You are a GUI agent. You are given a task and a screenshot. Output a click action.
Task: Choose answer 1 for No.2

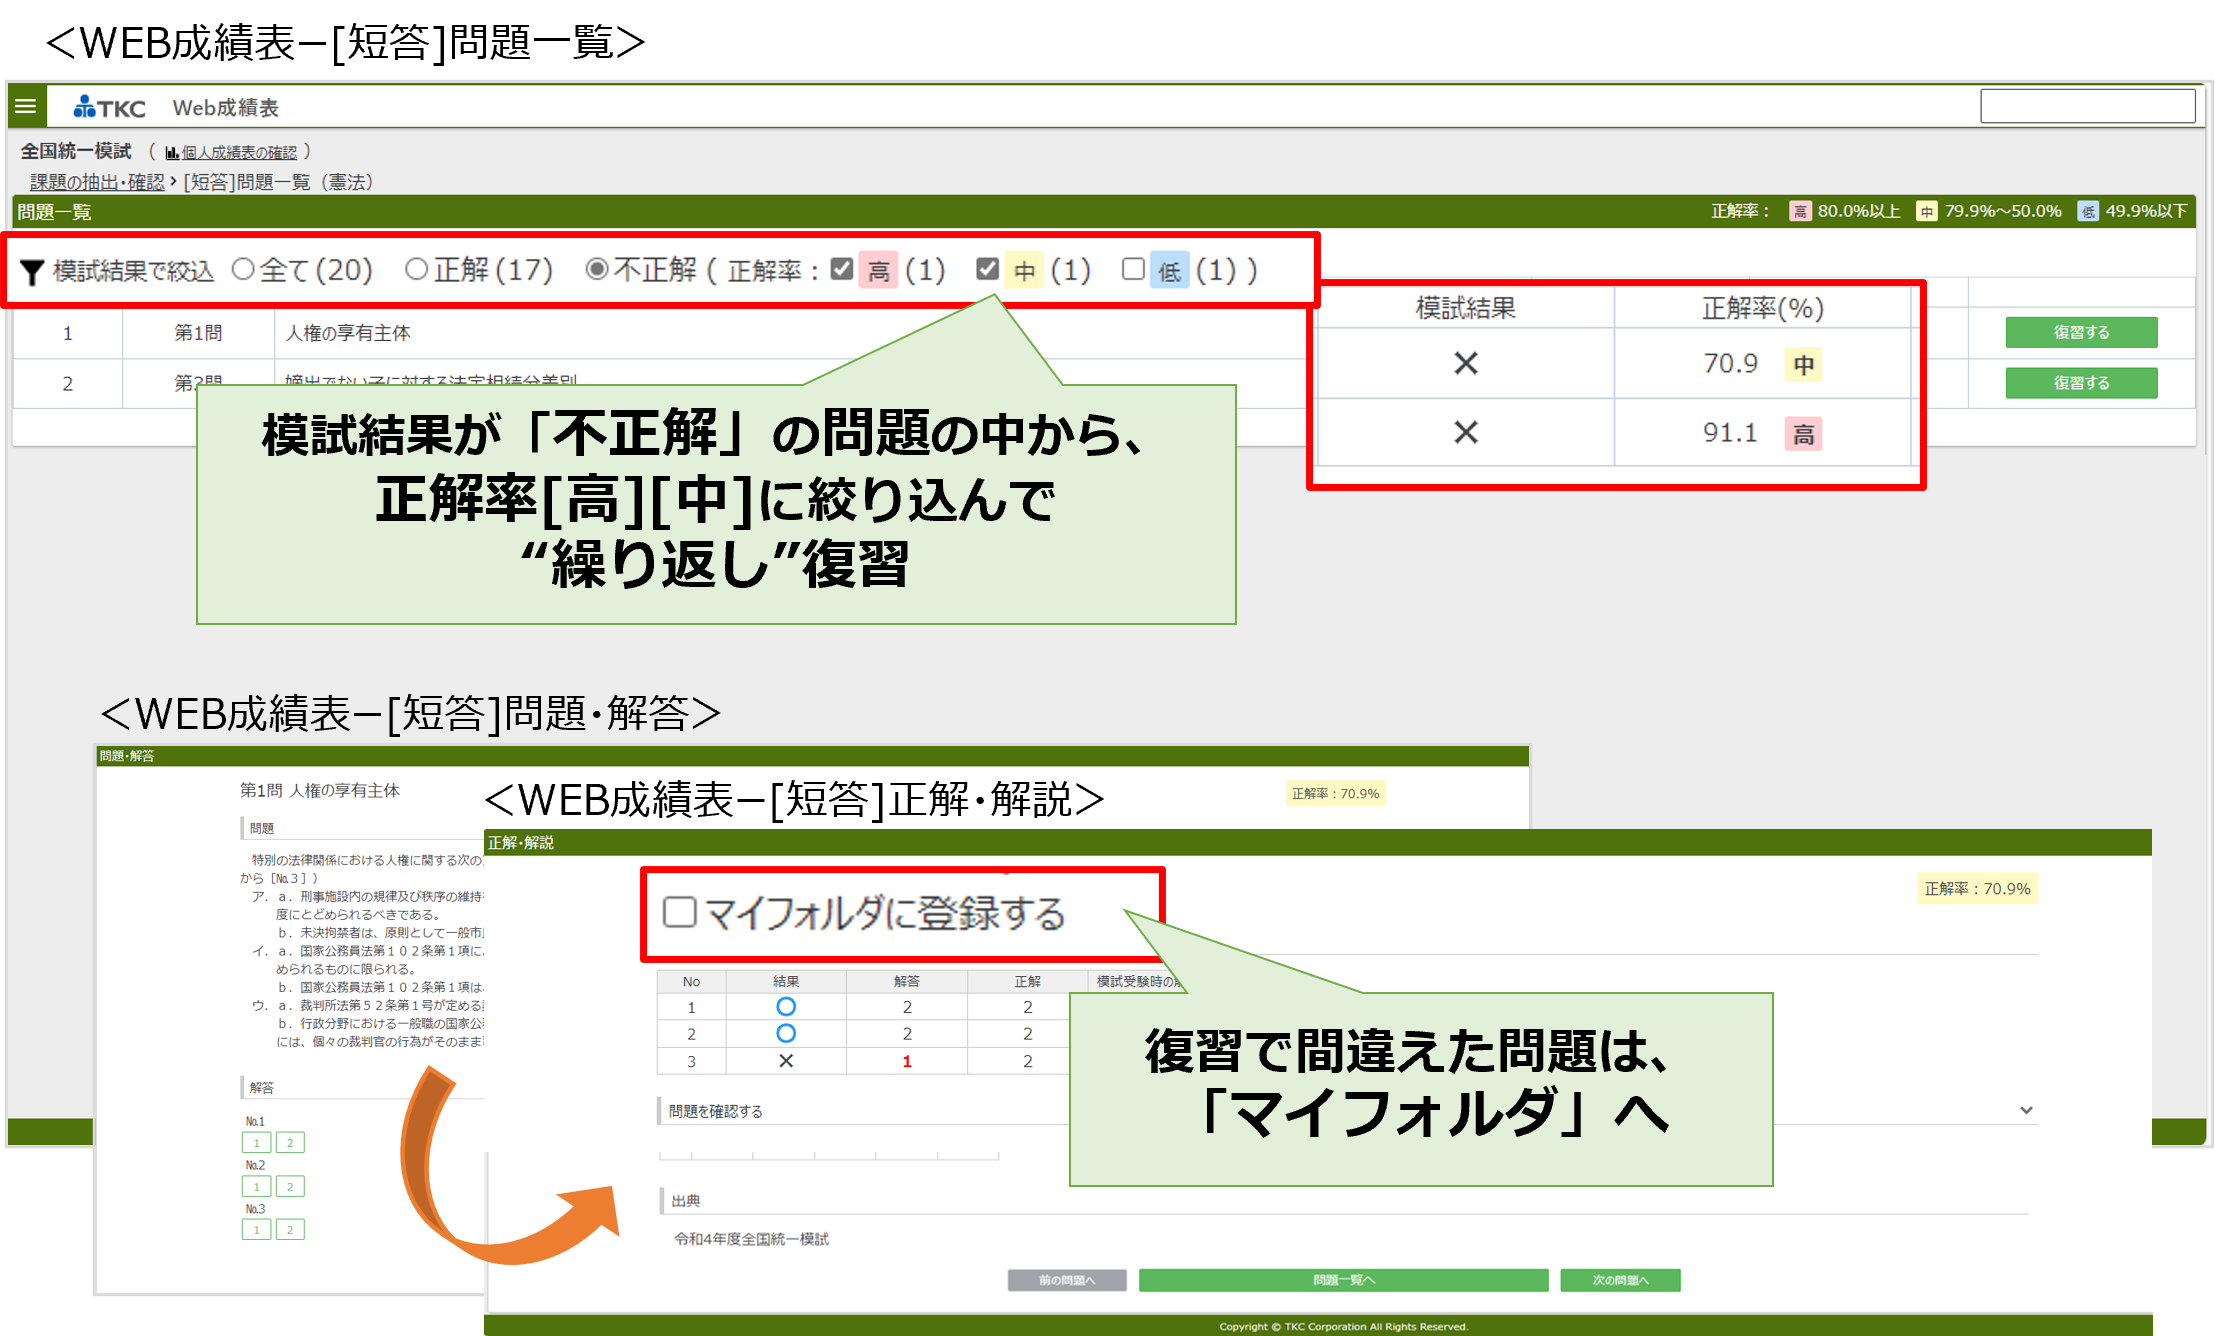coord(256,1186)
